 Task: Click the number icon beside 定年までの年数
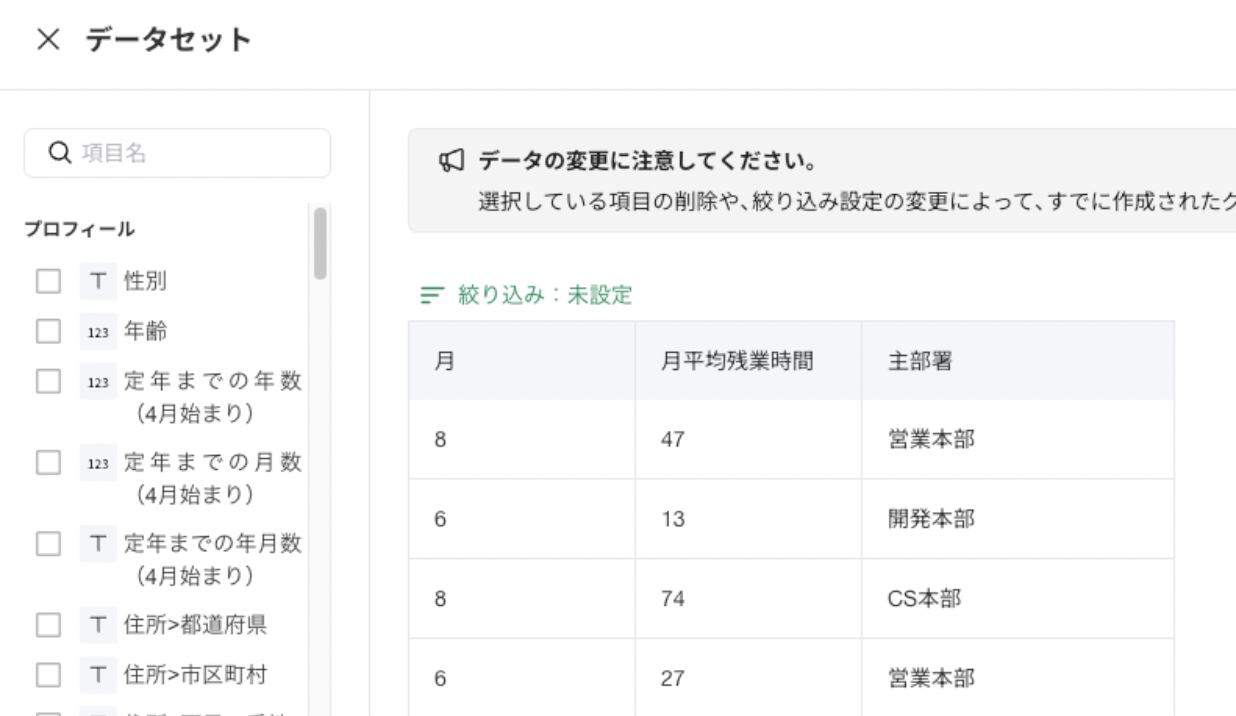98,381
